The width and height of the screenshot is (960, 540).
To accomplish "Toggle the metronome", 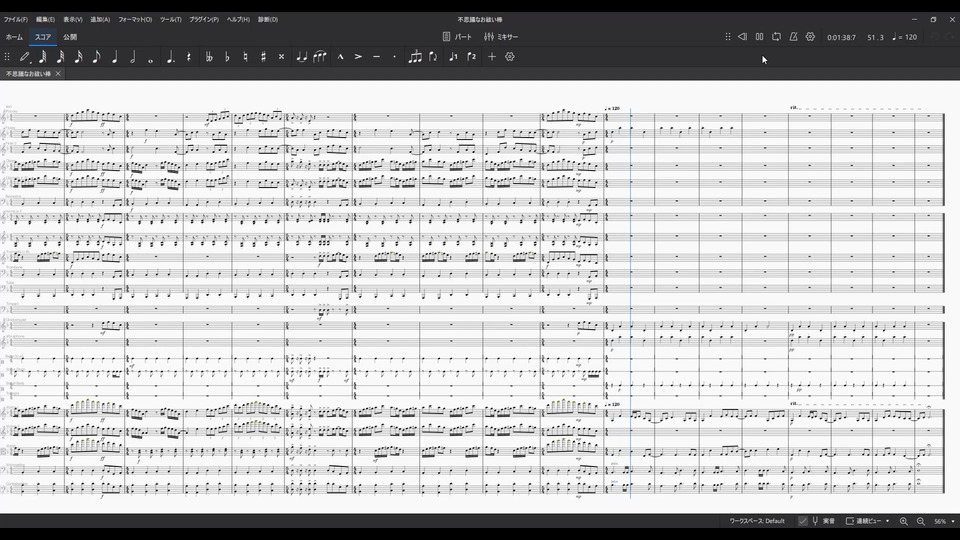I will (x=793, y=37).
